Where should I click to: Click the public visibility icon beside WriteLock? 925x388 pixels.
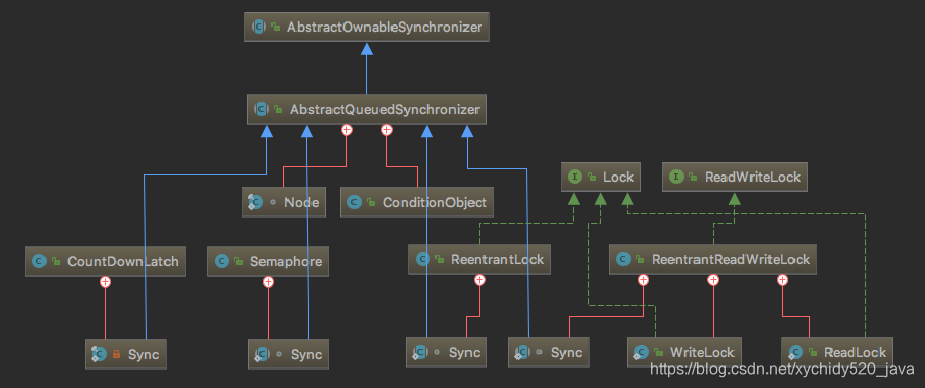[x=658, y=353]
